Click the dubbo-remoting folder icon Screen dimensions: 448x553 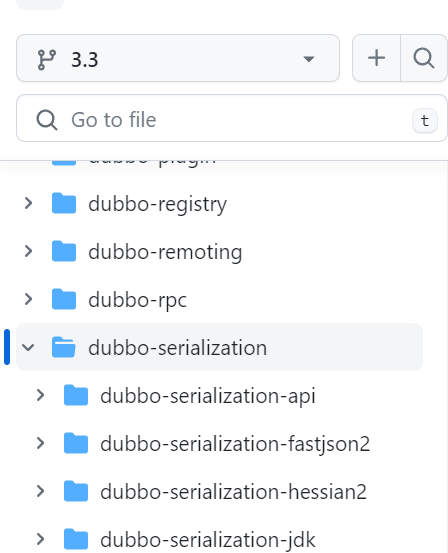pyautogui.click(x=64, y=251)
